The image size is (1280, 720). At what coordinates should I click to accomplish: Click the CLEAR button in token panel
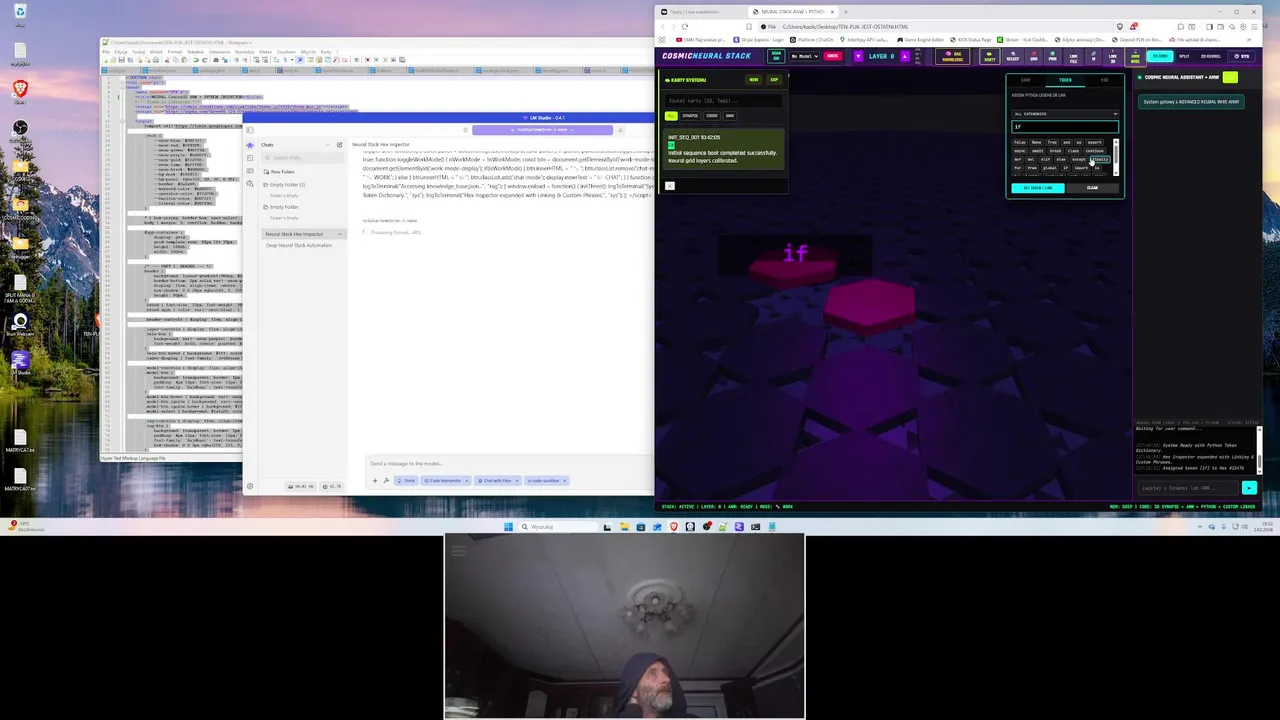click(1093, 188)
